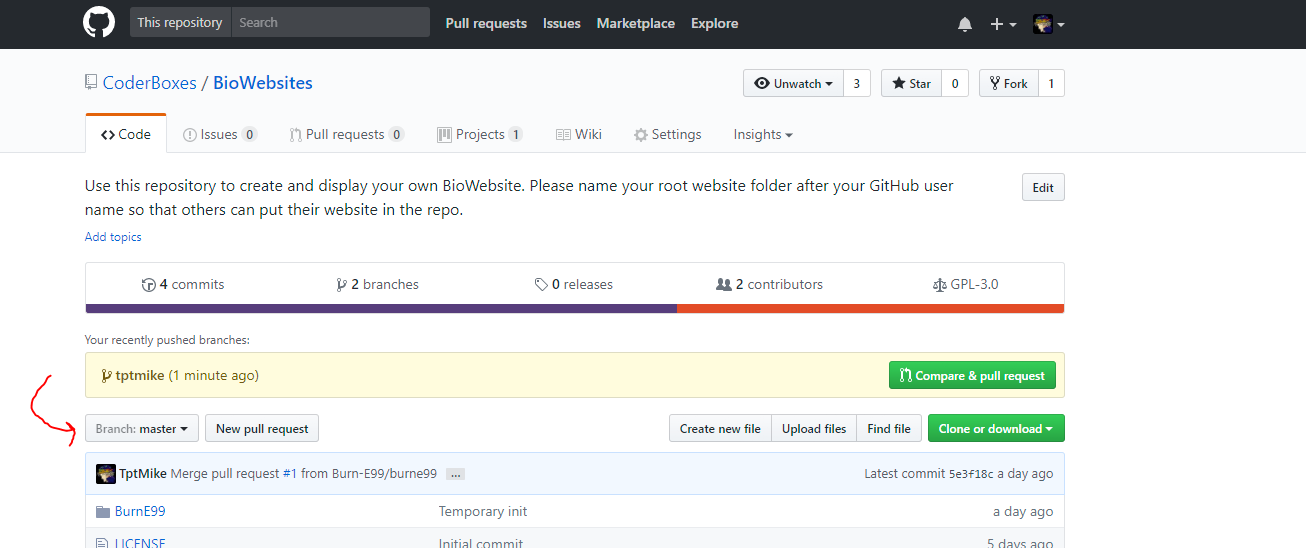Screen dimensions: 1306x548
Task: Switch to the Code tab
Action: tap(126, 134)
